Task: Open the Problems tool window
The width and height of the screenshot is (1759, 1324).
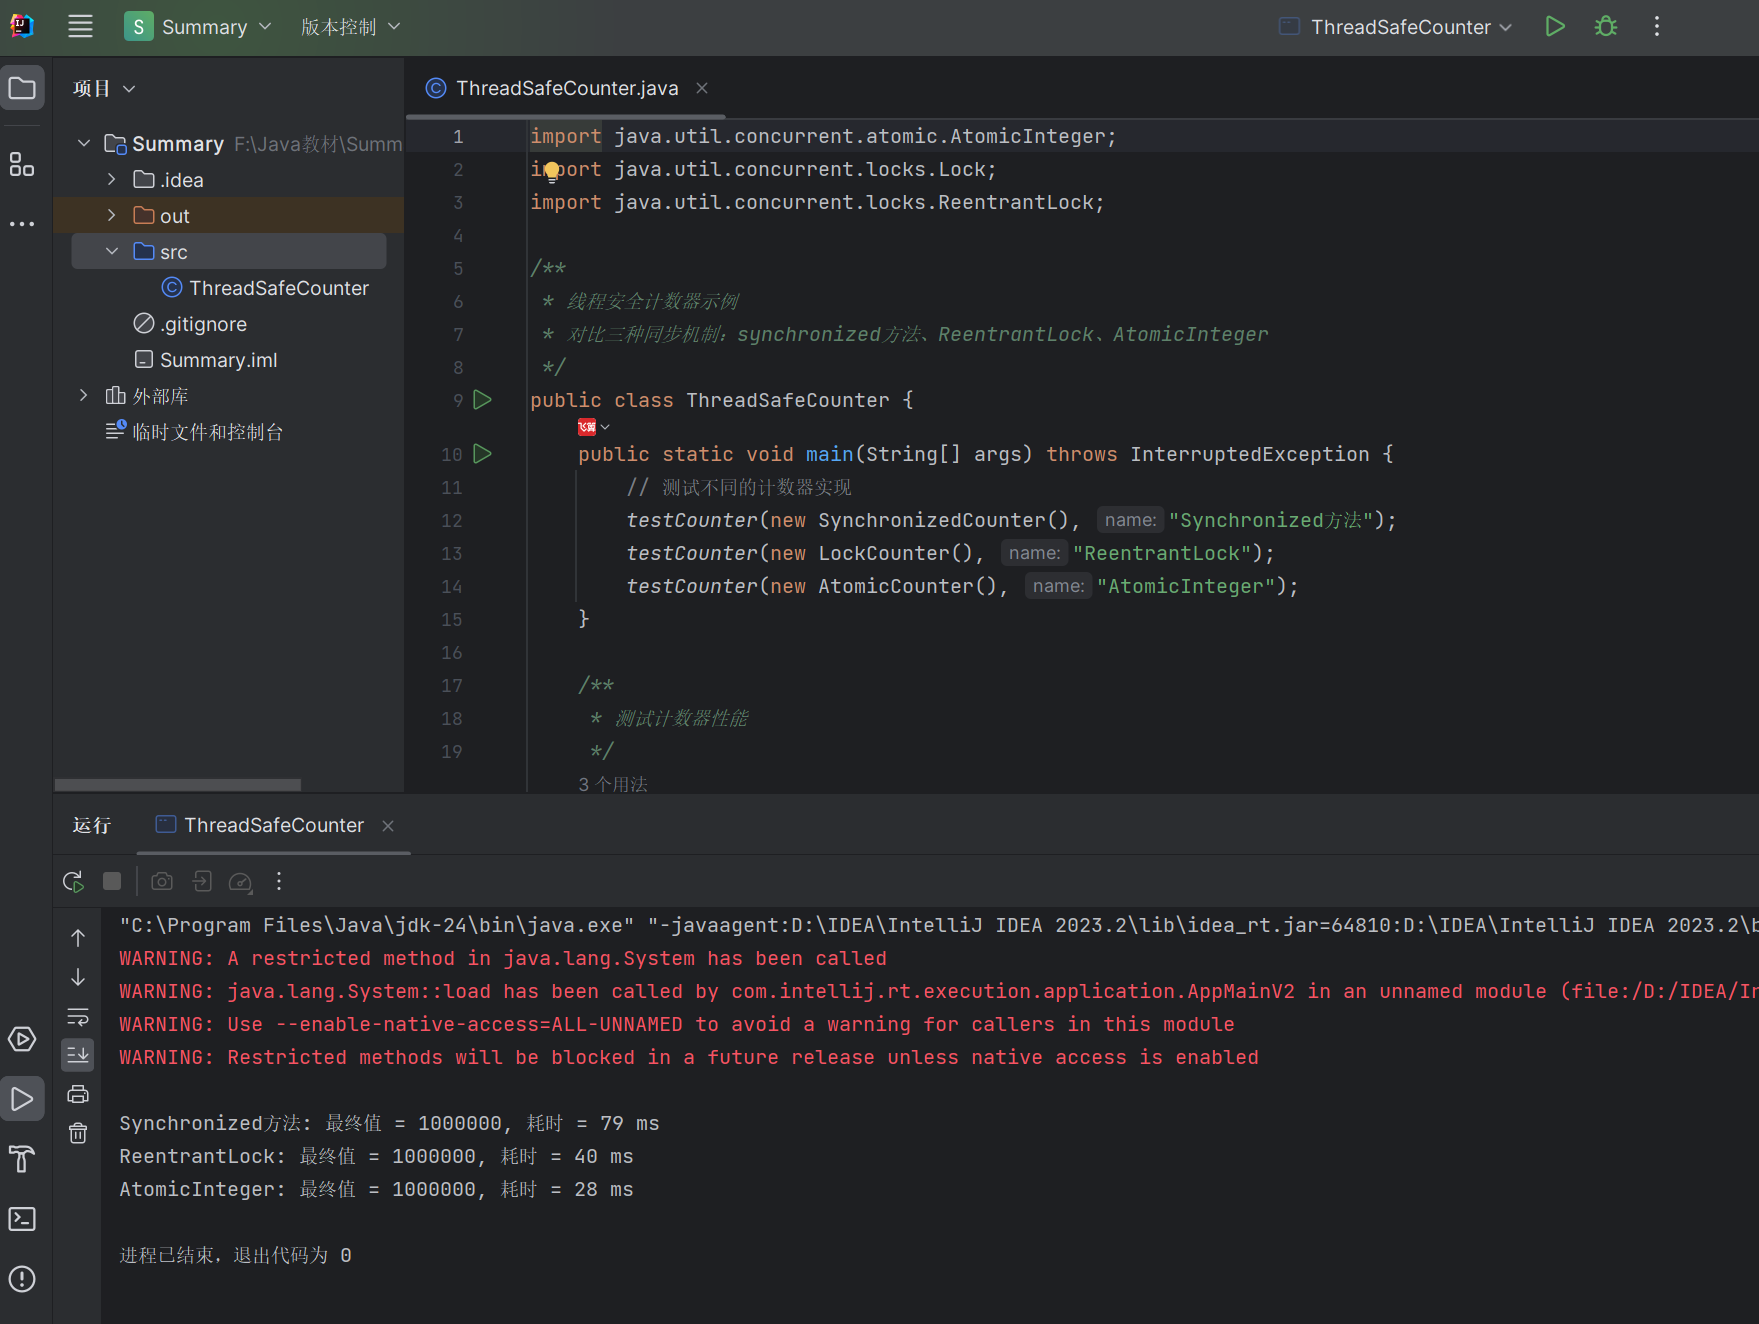Action: pos(22,1279)
